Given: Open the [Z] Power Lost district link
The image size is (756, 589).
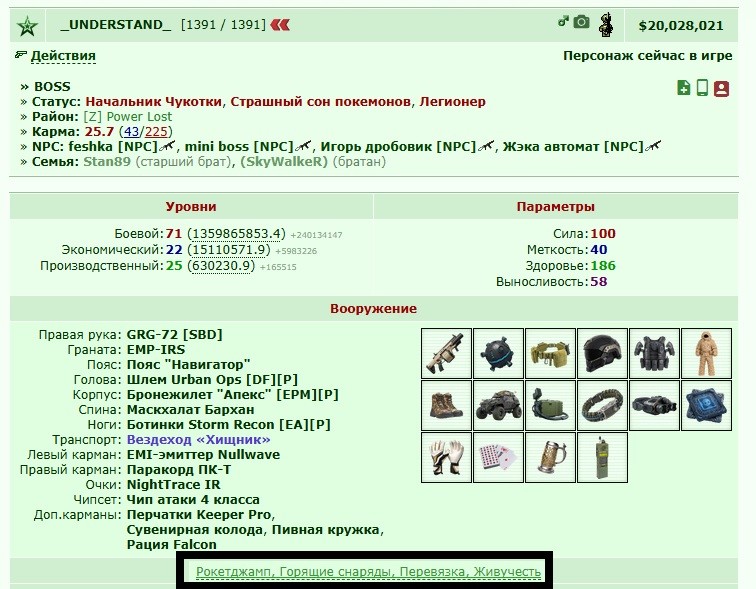Looking at the screenshot, I should (x=127, y=117).
